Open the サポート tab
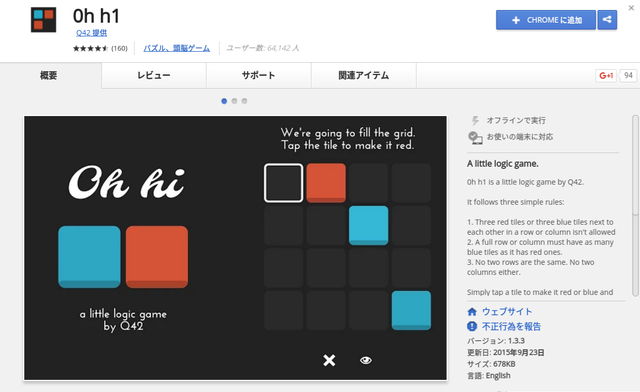Screen dimensions: 640x392 click(259, 76)
